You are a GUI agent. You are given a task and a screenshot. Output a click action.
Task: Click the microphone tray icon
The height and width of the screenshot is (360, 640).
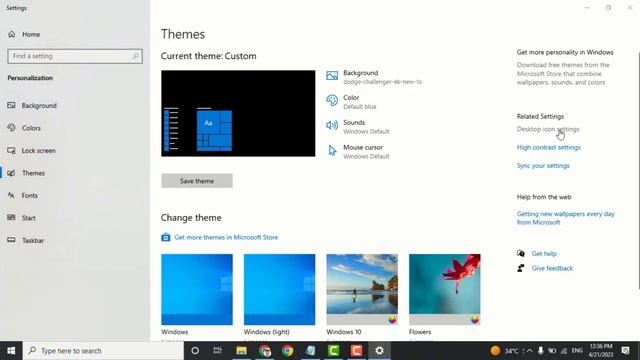pos(540,351)
